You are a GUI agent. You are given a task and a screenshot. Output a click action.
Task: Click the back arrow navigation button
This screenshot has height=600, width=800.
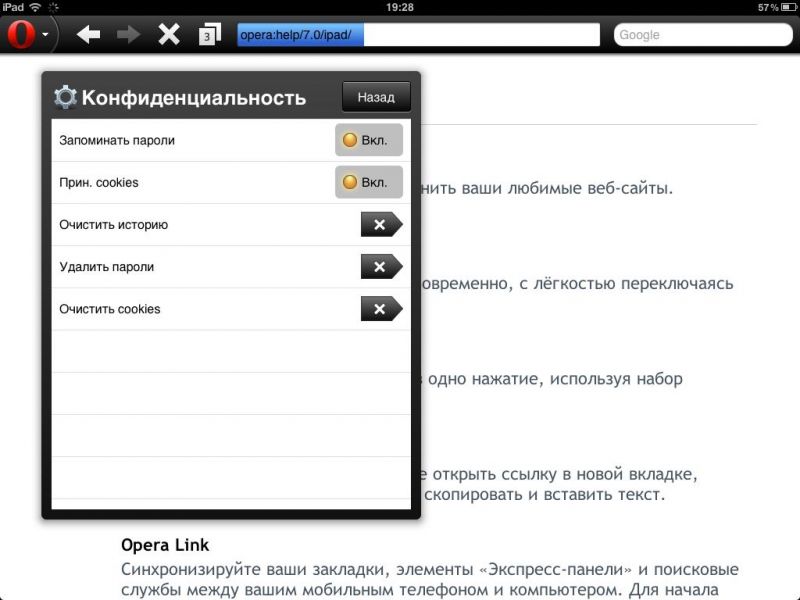point(89,35)
